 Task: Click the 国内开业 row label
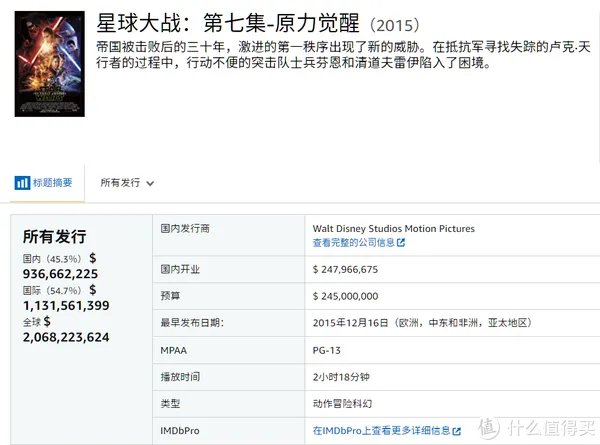180,269
